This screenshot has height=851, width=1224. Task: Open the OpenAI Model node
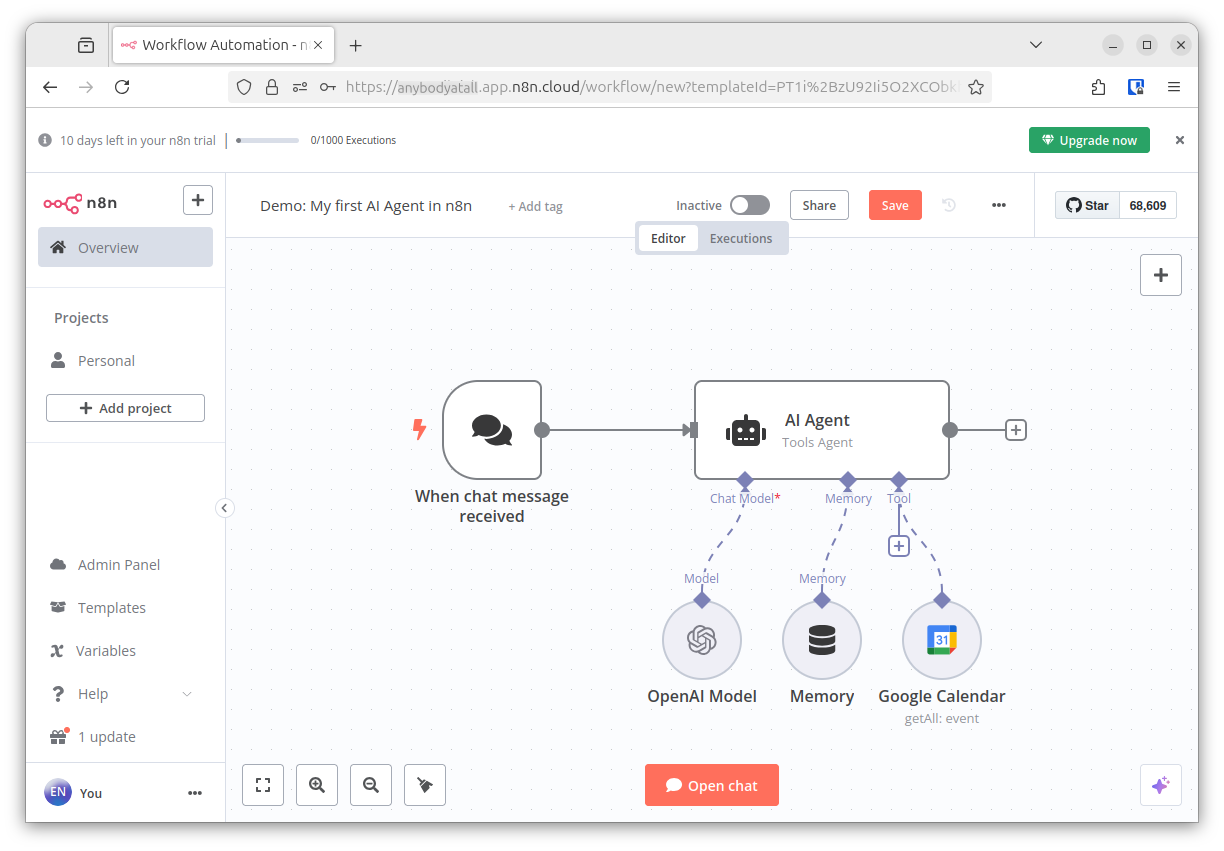(702, 640)
